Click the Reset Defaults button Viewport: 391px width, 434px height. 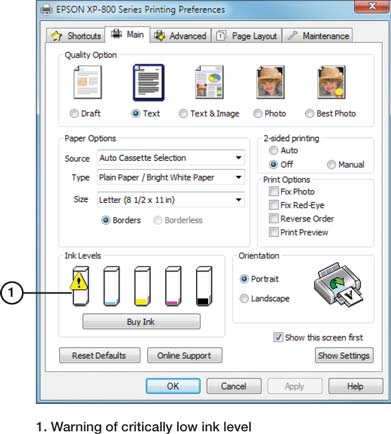click(99, 356)
